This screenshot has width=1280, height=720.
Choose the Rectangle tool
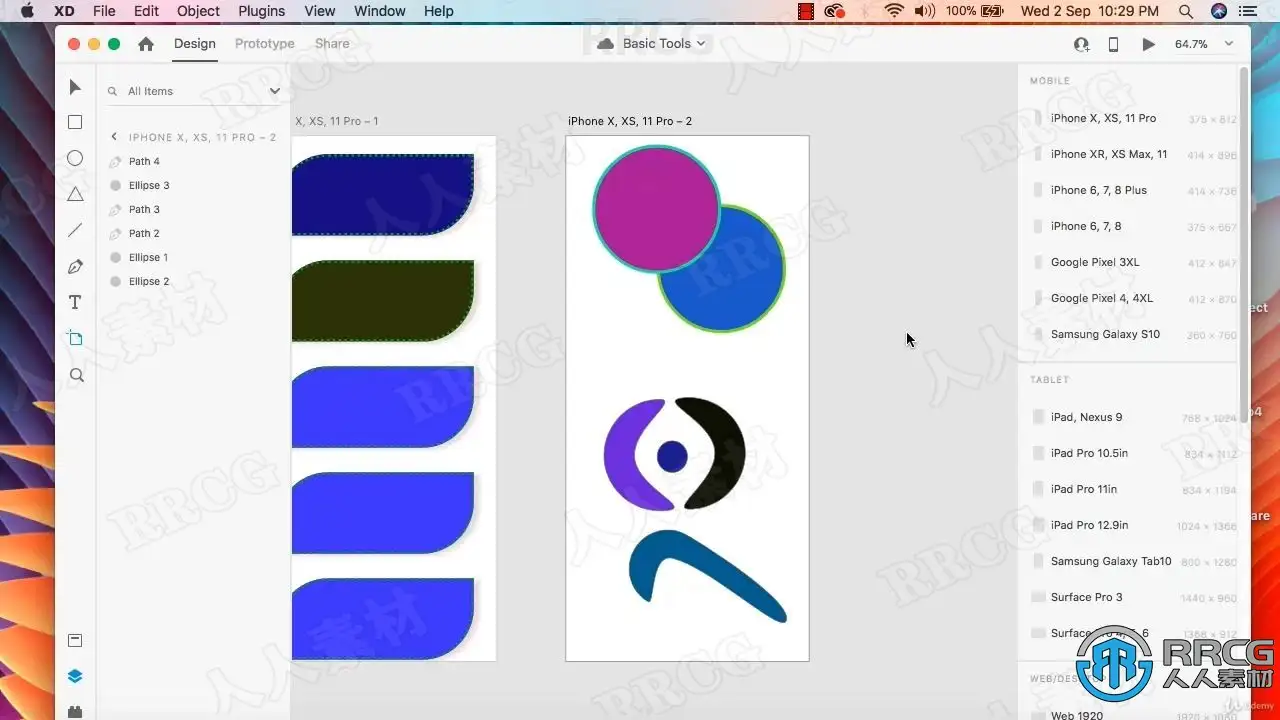point(75,122)
